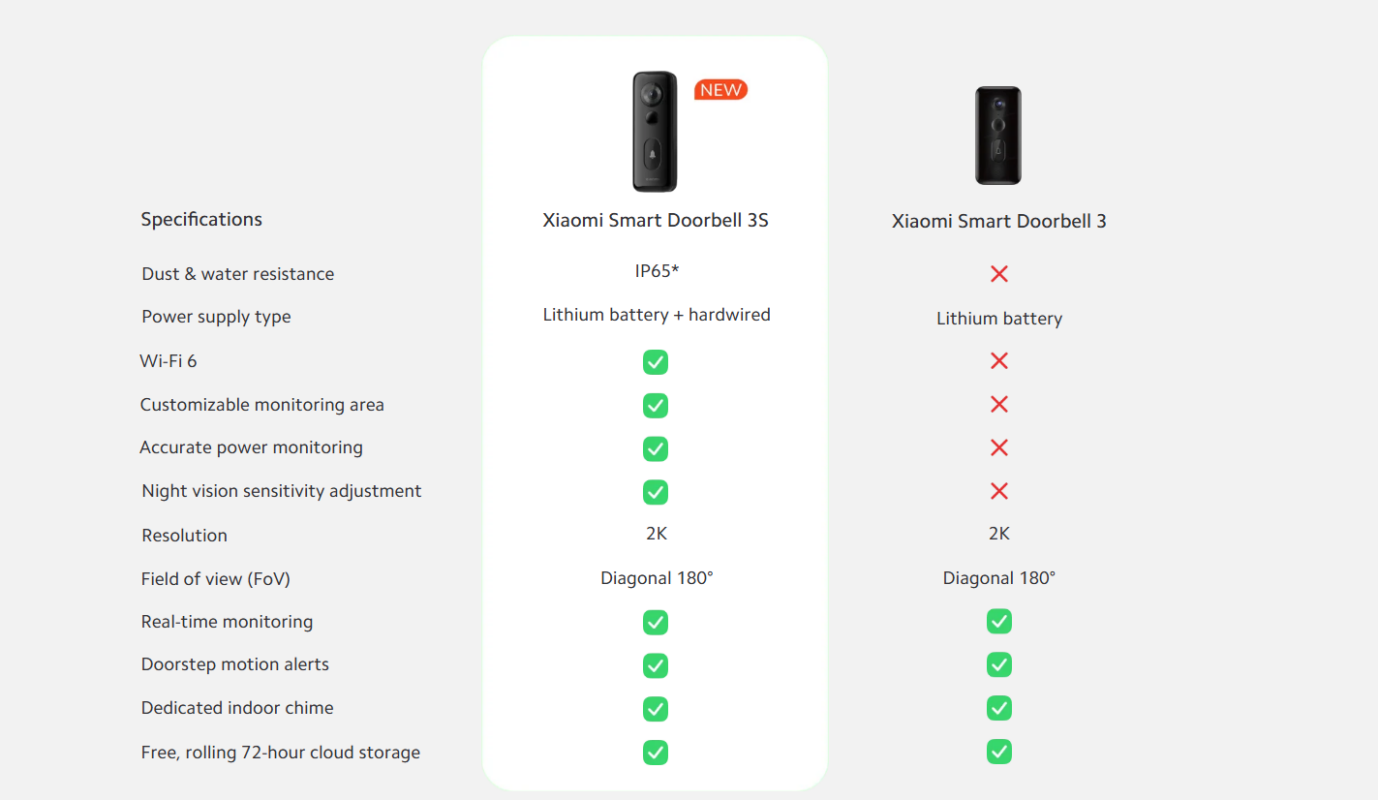This screenshot has width=1378, height=800.
Task: Click the orange NEW badge
Action: 721,90
